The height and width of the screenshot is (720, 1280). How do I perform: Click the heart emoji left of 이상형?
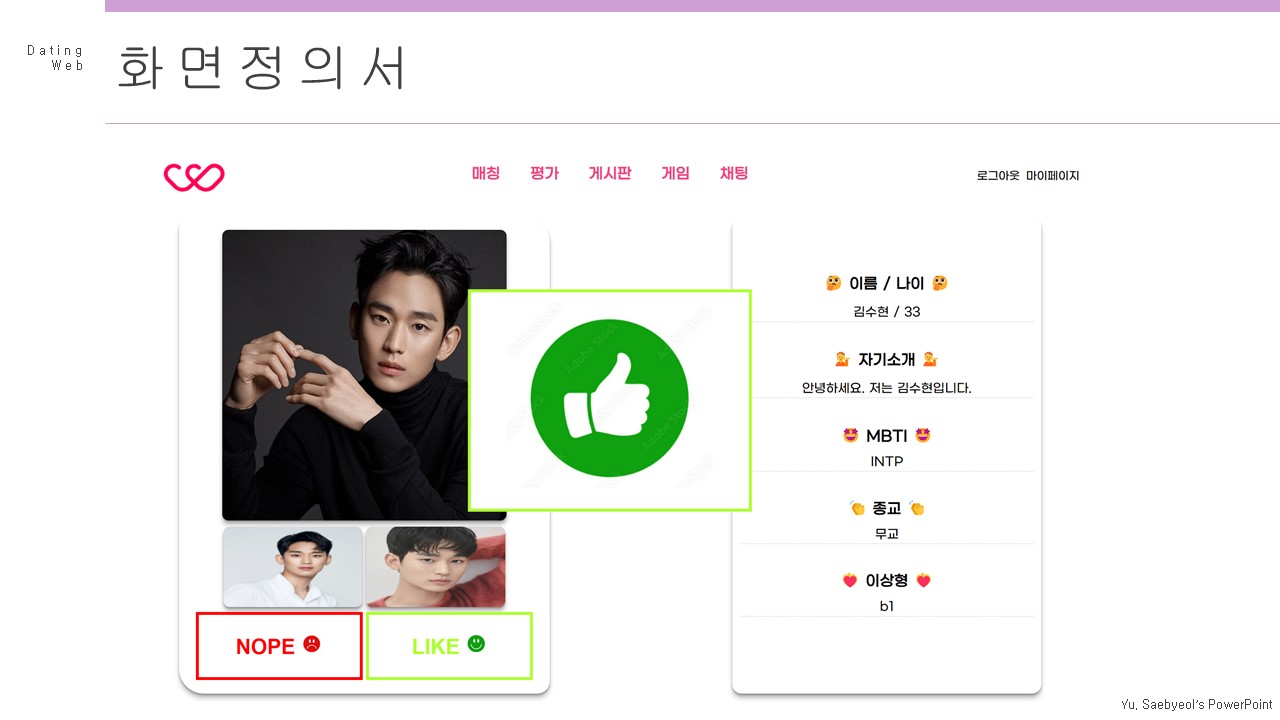[x=850, y=580]
